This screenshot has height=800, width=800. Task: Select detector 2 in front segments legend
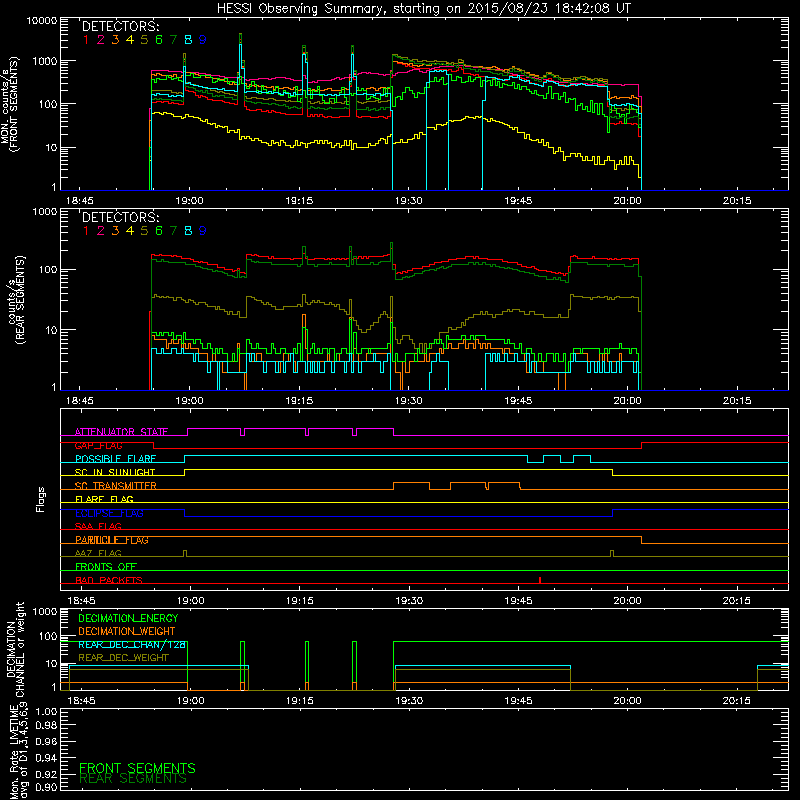pos(101,39)
